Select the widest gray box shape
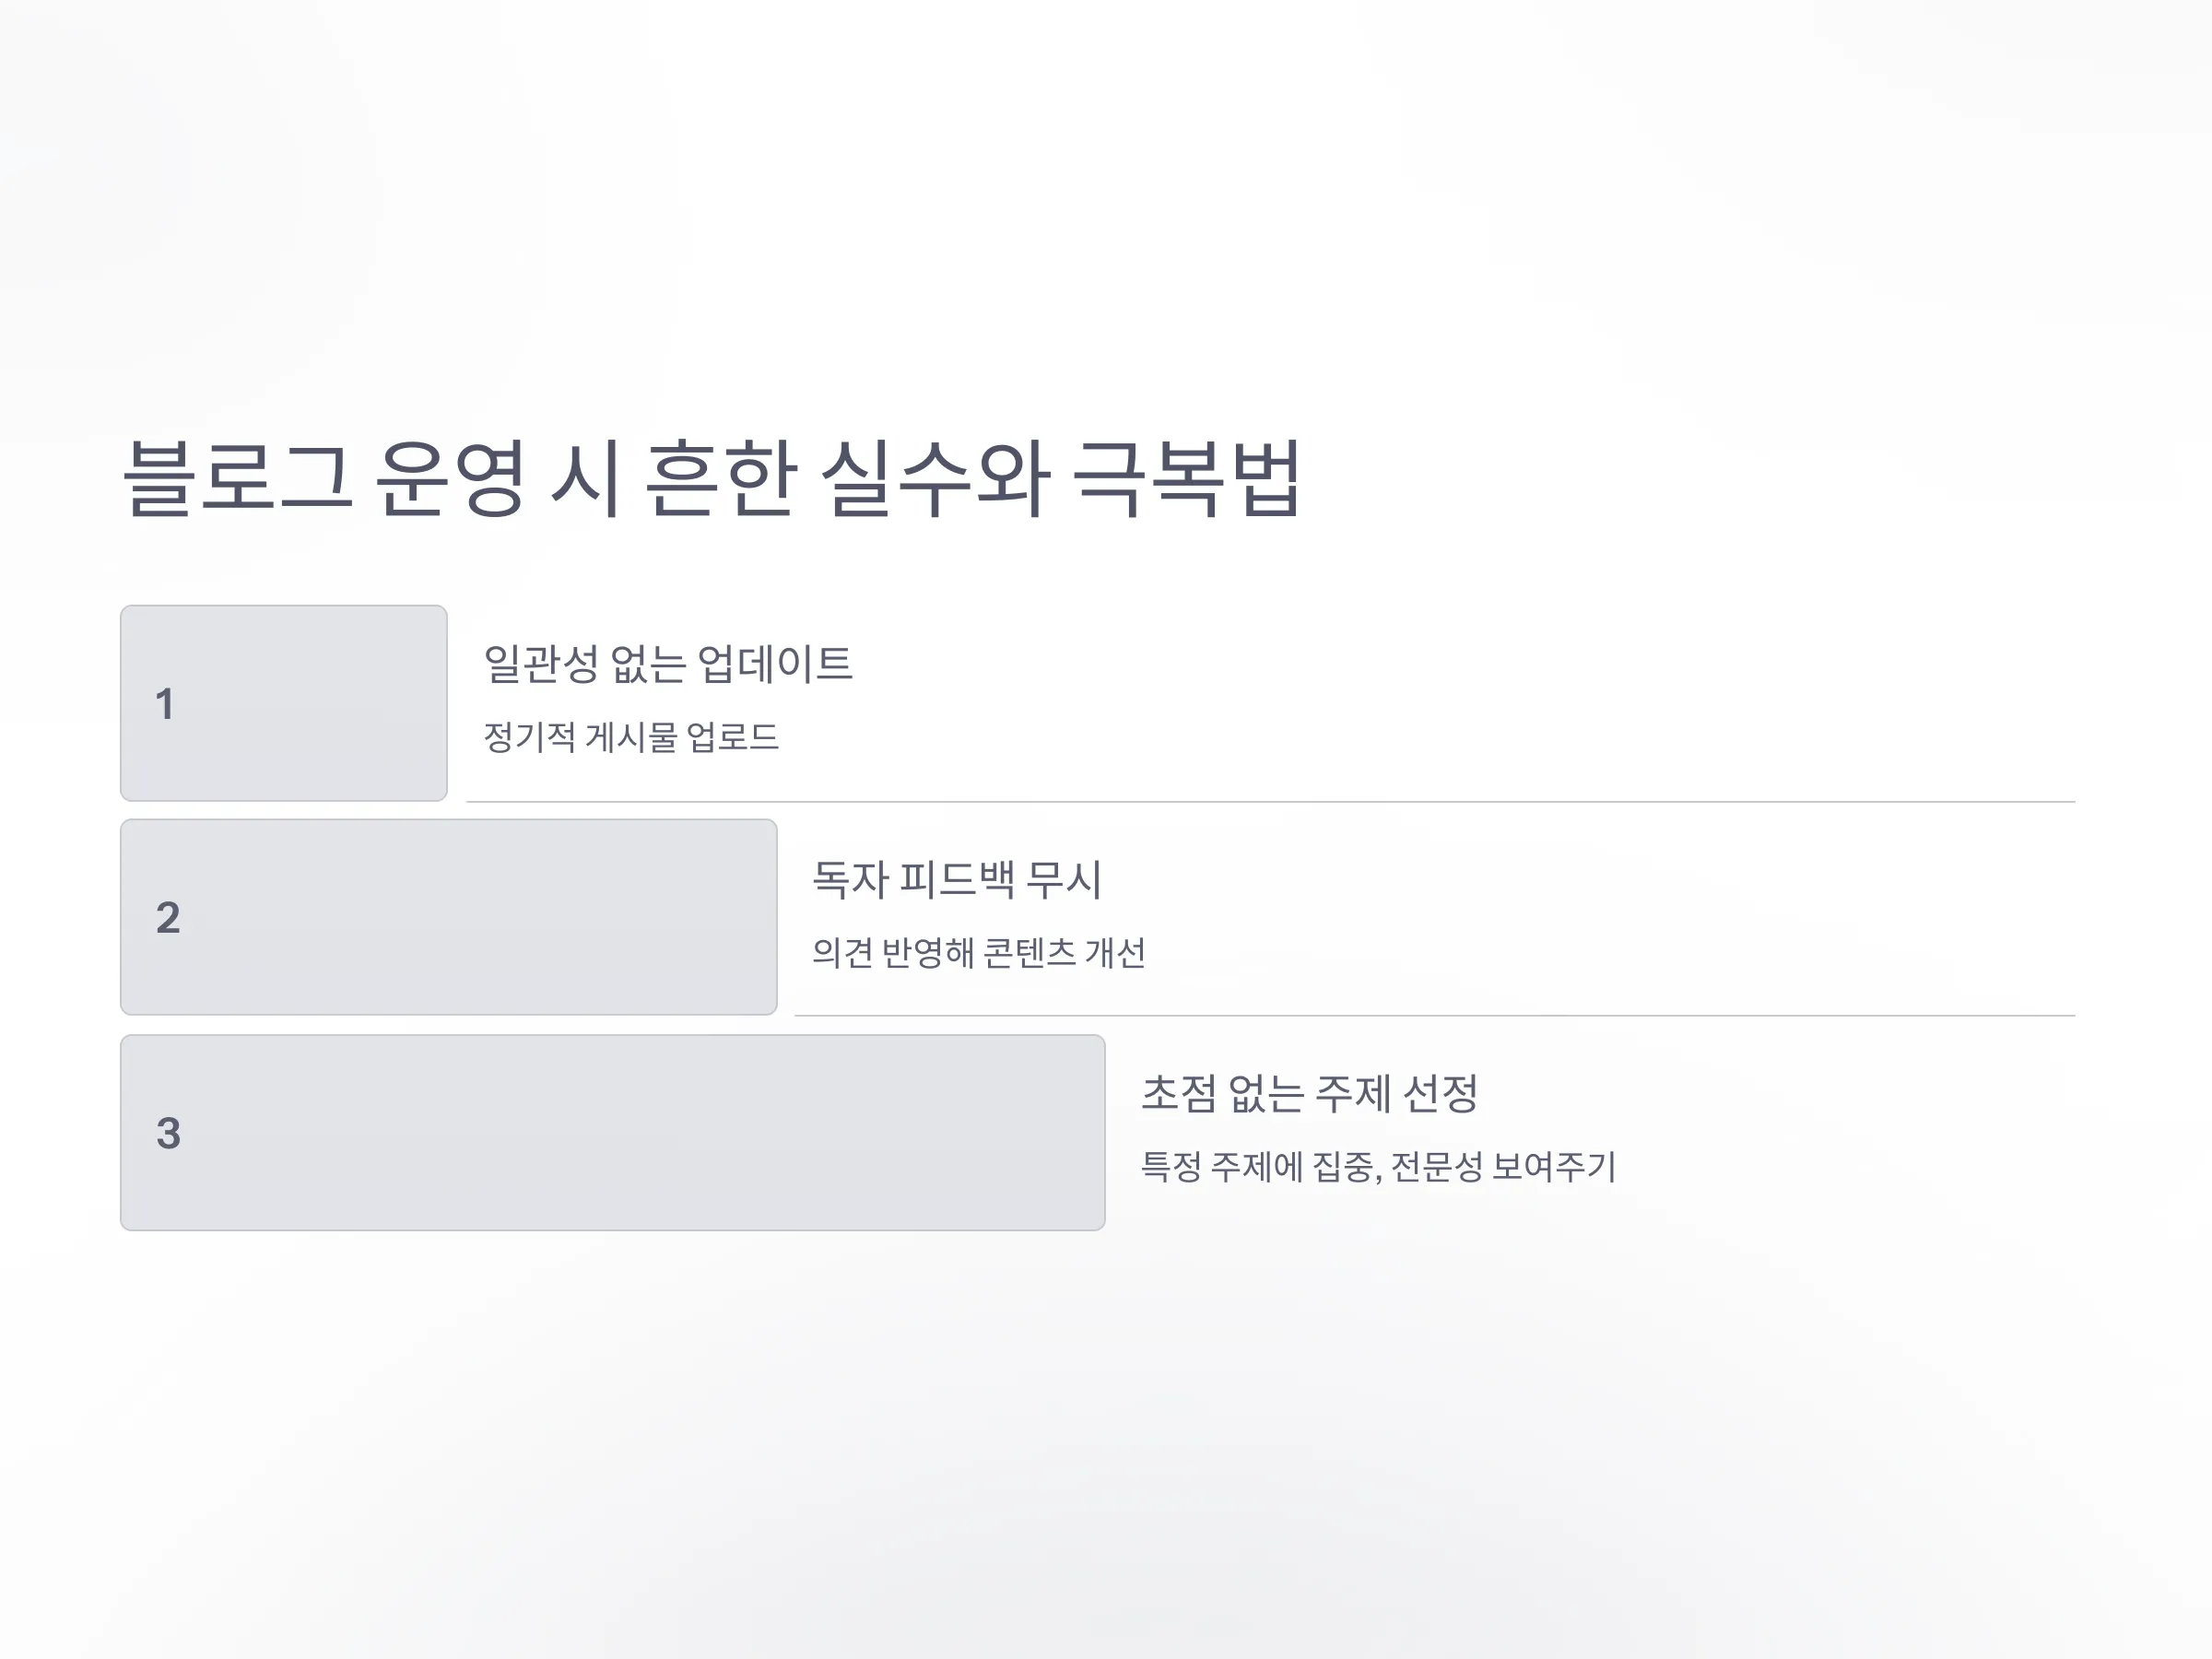The width and height of the screenshot is (2212, 1659). 613,1133
